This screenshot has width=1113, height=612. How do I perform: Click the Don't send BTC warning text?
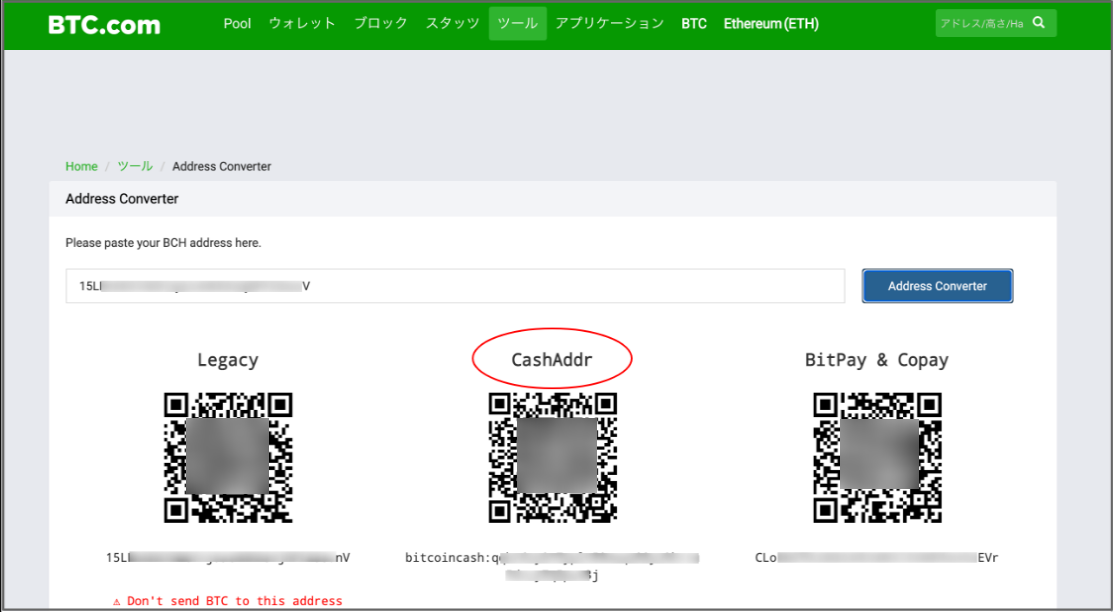pyautogui.click(x=228, y=601)
